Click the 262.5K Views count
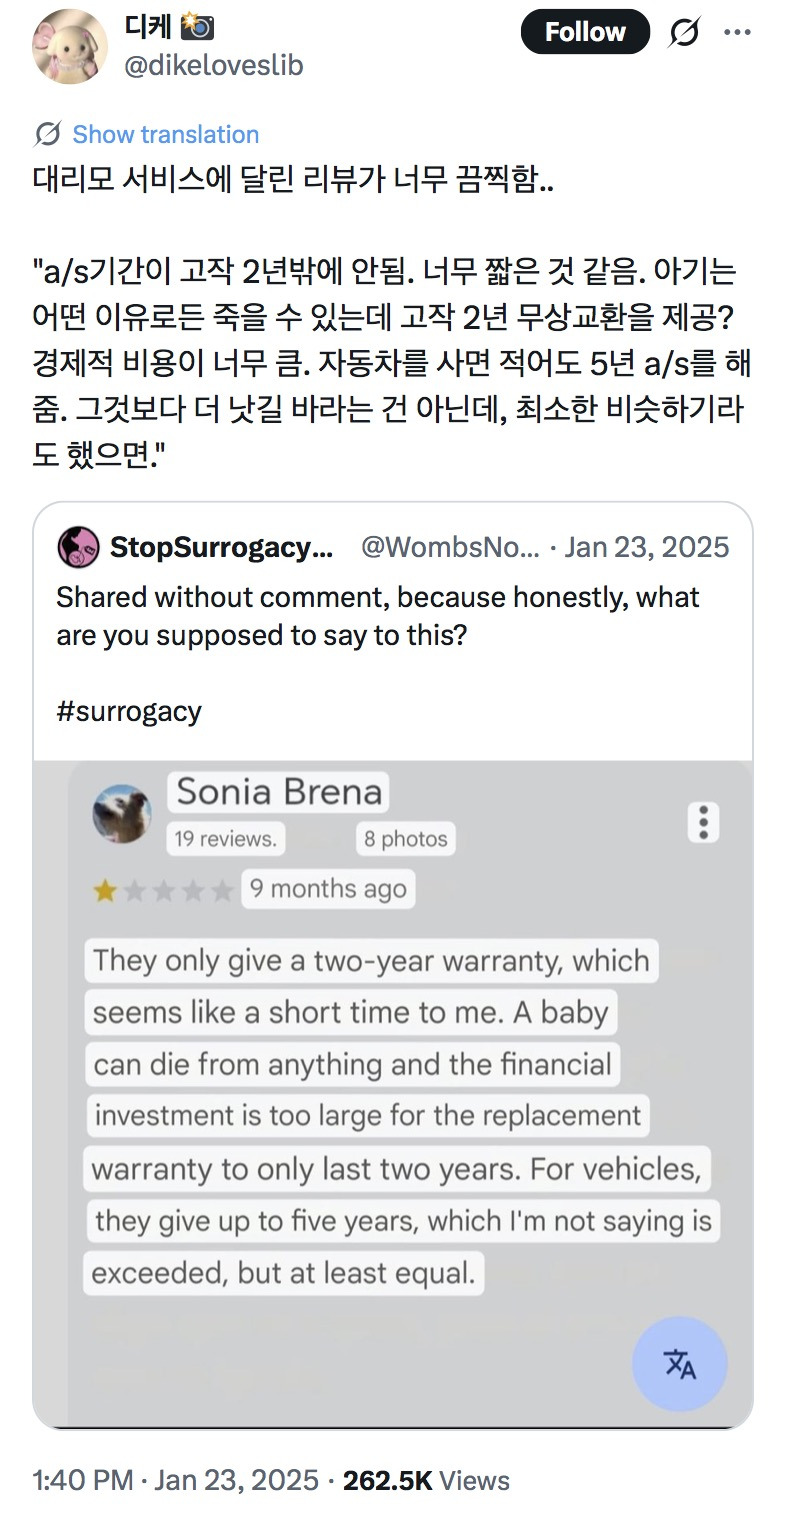The image size is (786, 1527). pos(426,1480)
